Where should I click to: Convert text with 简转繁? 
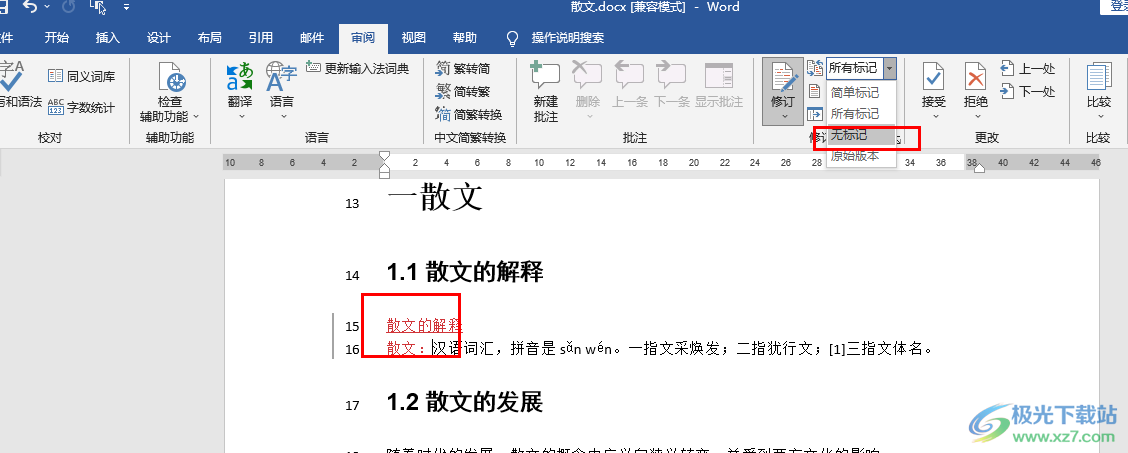click(463, 91)
